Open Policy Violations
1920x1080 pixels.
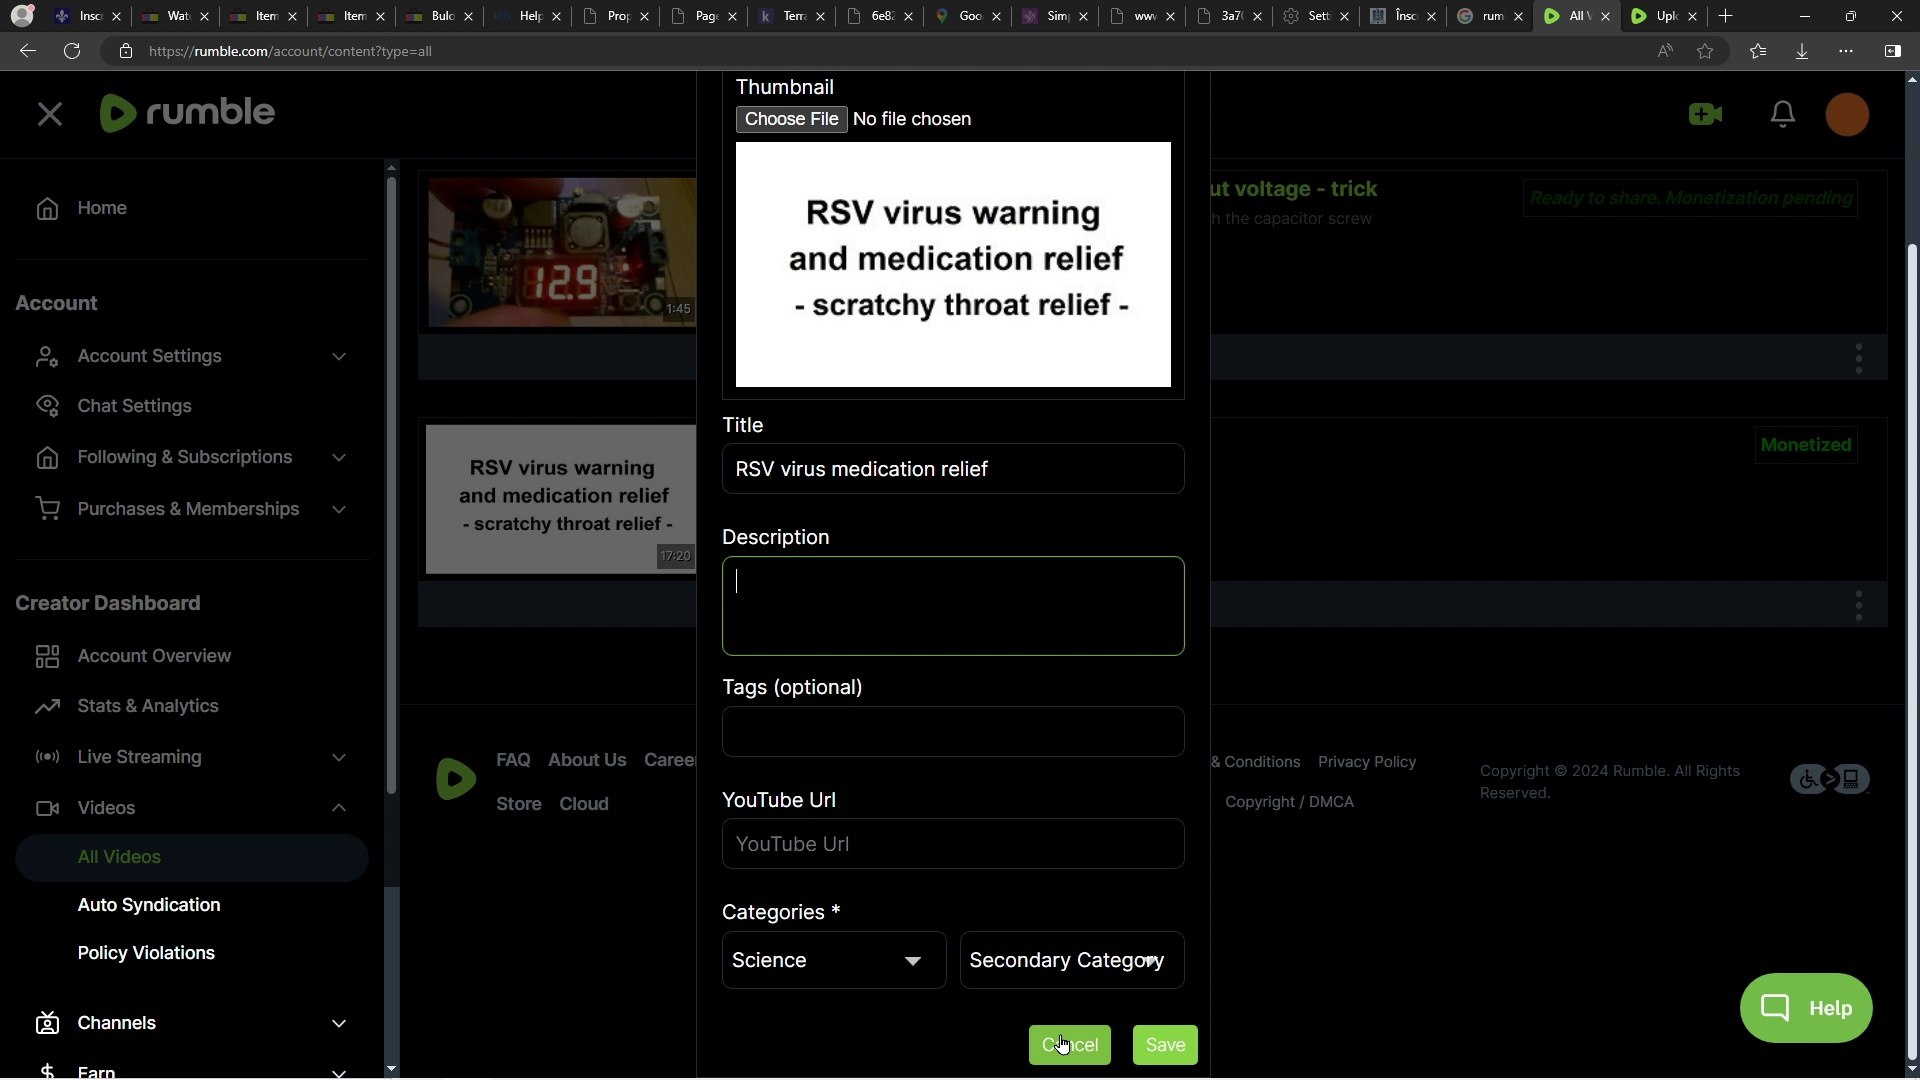tap(146, 953)
